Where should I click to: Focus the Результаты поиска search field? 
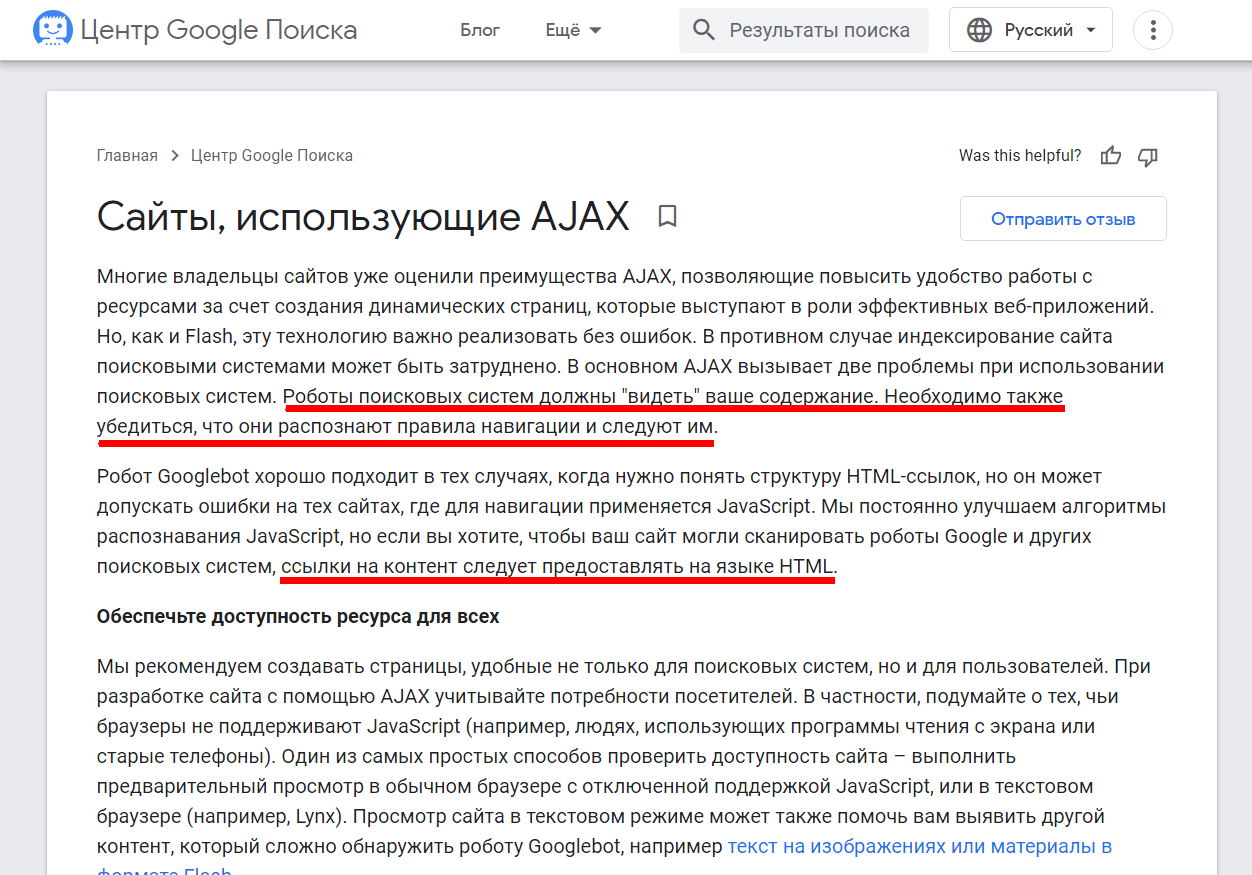804,30
